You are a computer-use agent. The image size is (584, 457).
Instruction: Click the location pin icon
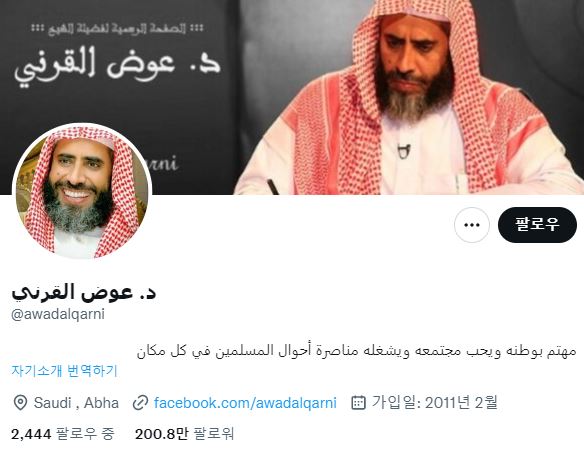coord(20,403)
